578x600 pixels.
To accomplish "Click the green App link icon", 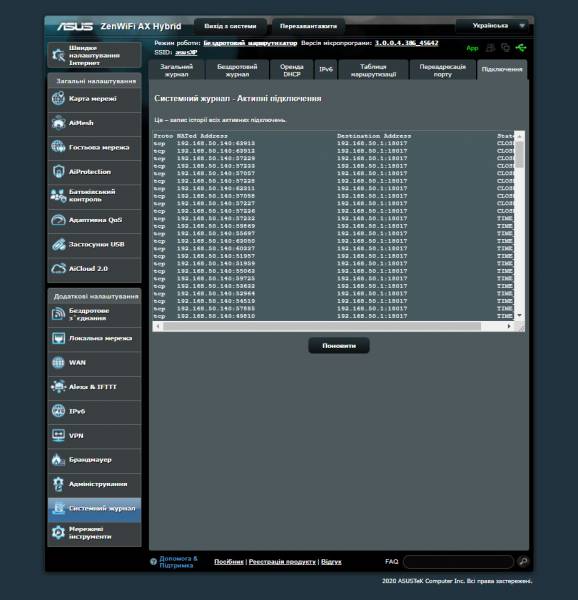I will [472, 48].
